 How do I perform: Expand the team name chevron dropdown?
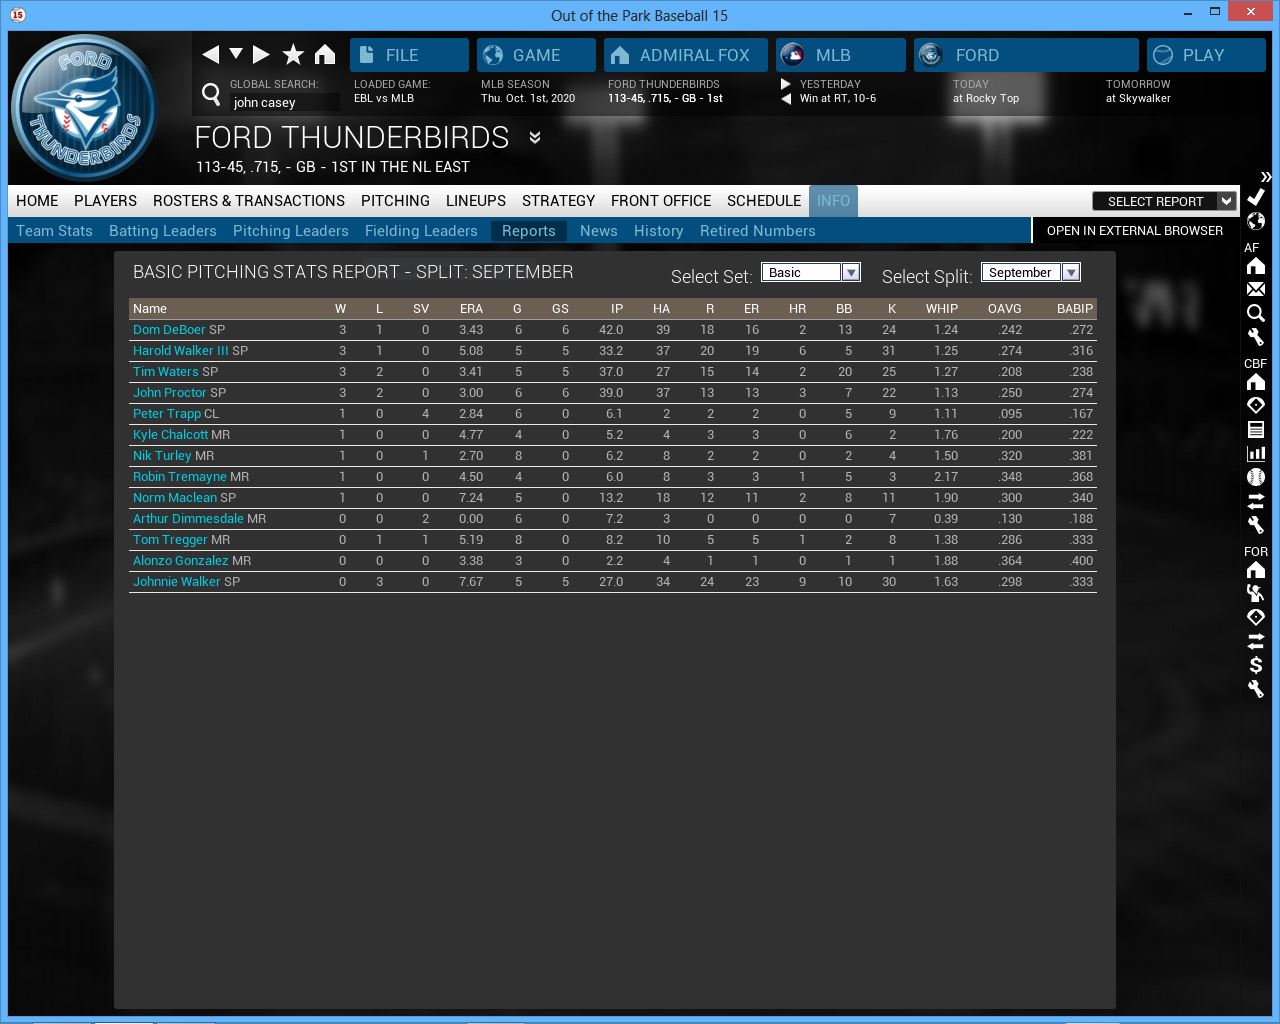pyautogui.click(x=535, y=138)
